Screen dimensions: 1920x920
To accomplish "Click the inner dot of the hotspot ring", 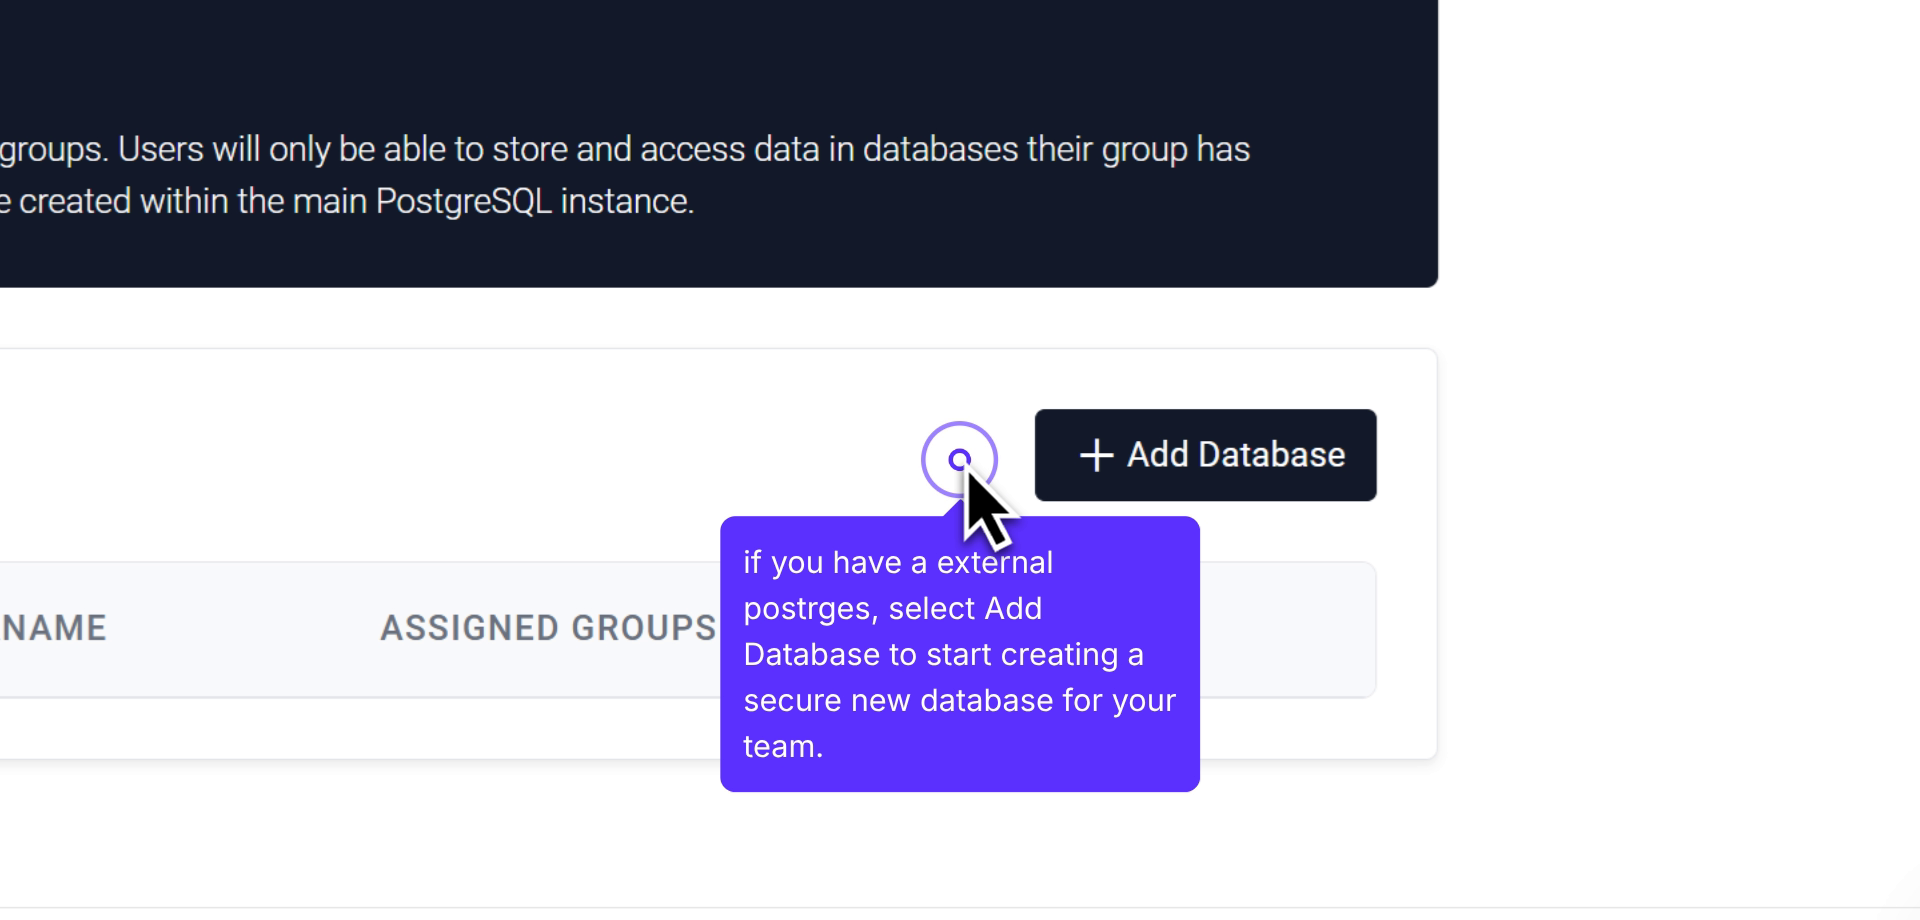I will [959, 459].
